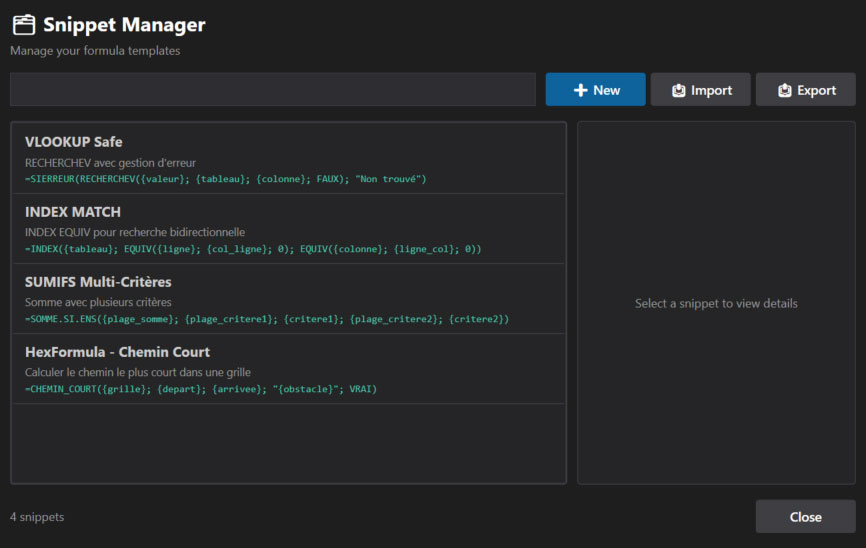
Task: Focus the snippet search field
Action: (x=273, y=89)
